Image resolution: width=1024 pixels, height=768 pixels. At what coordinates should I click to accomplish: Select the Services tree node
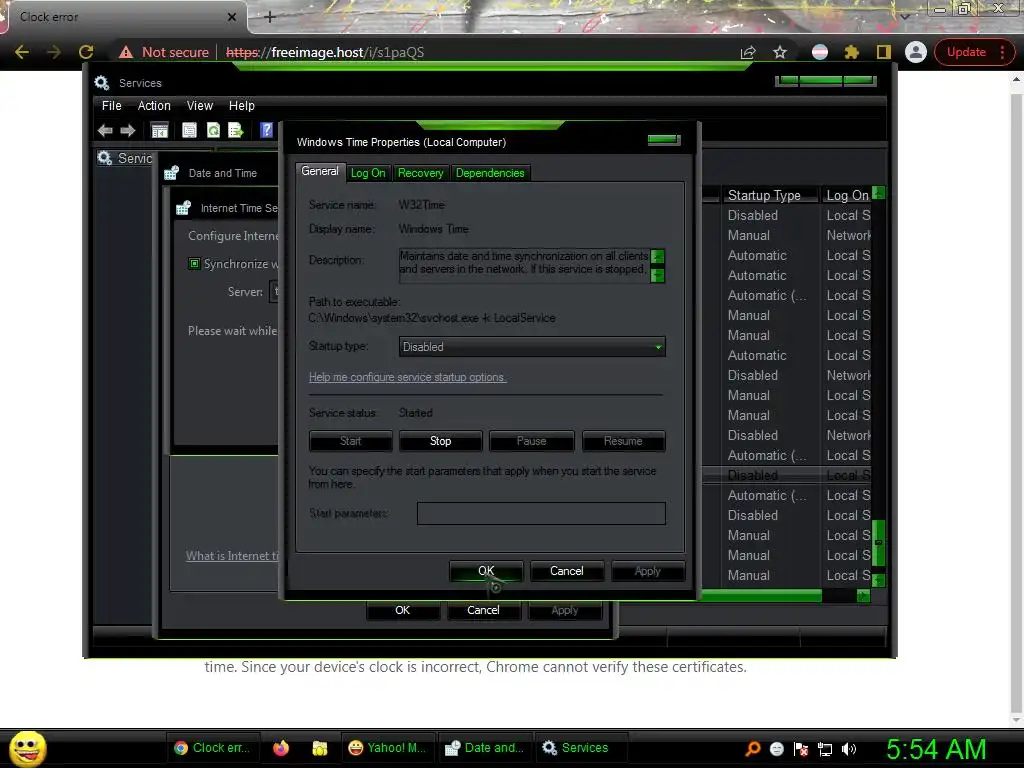125,158
